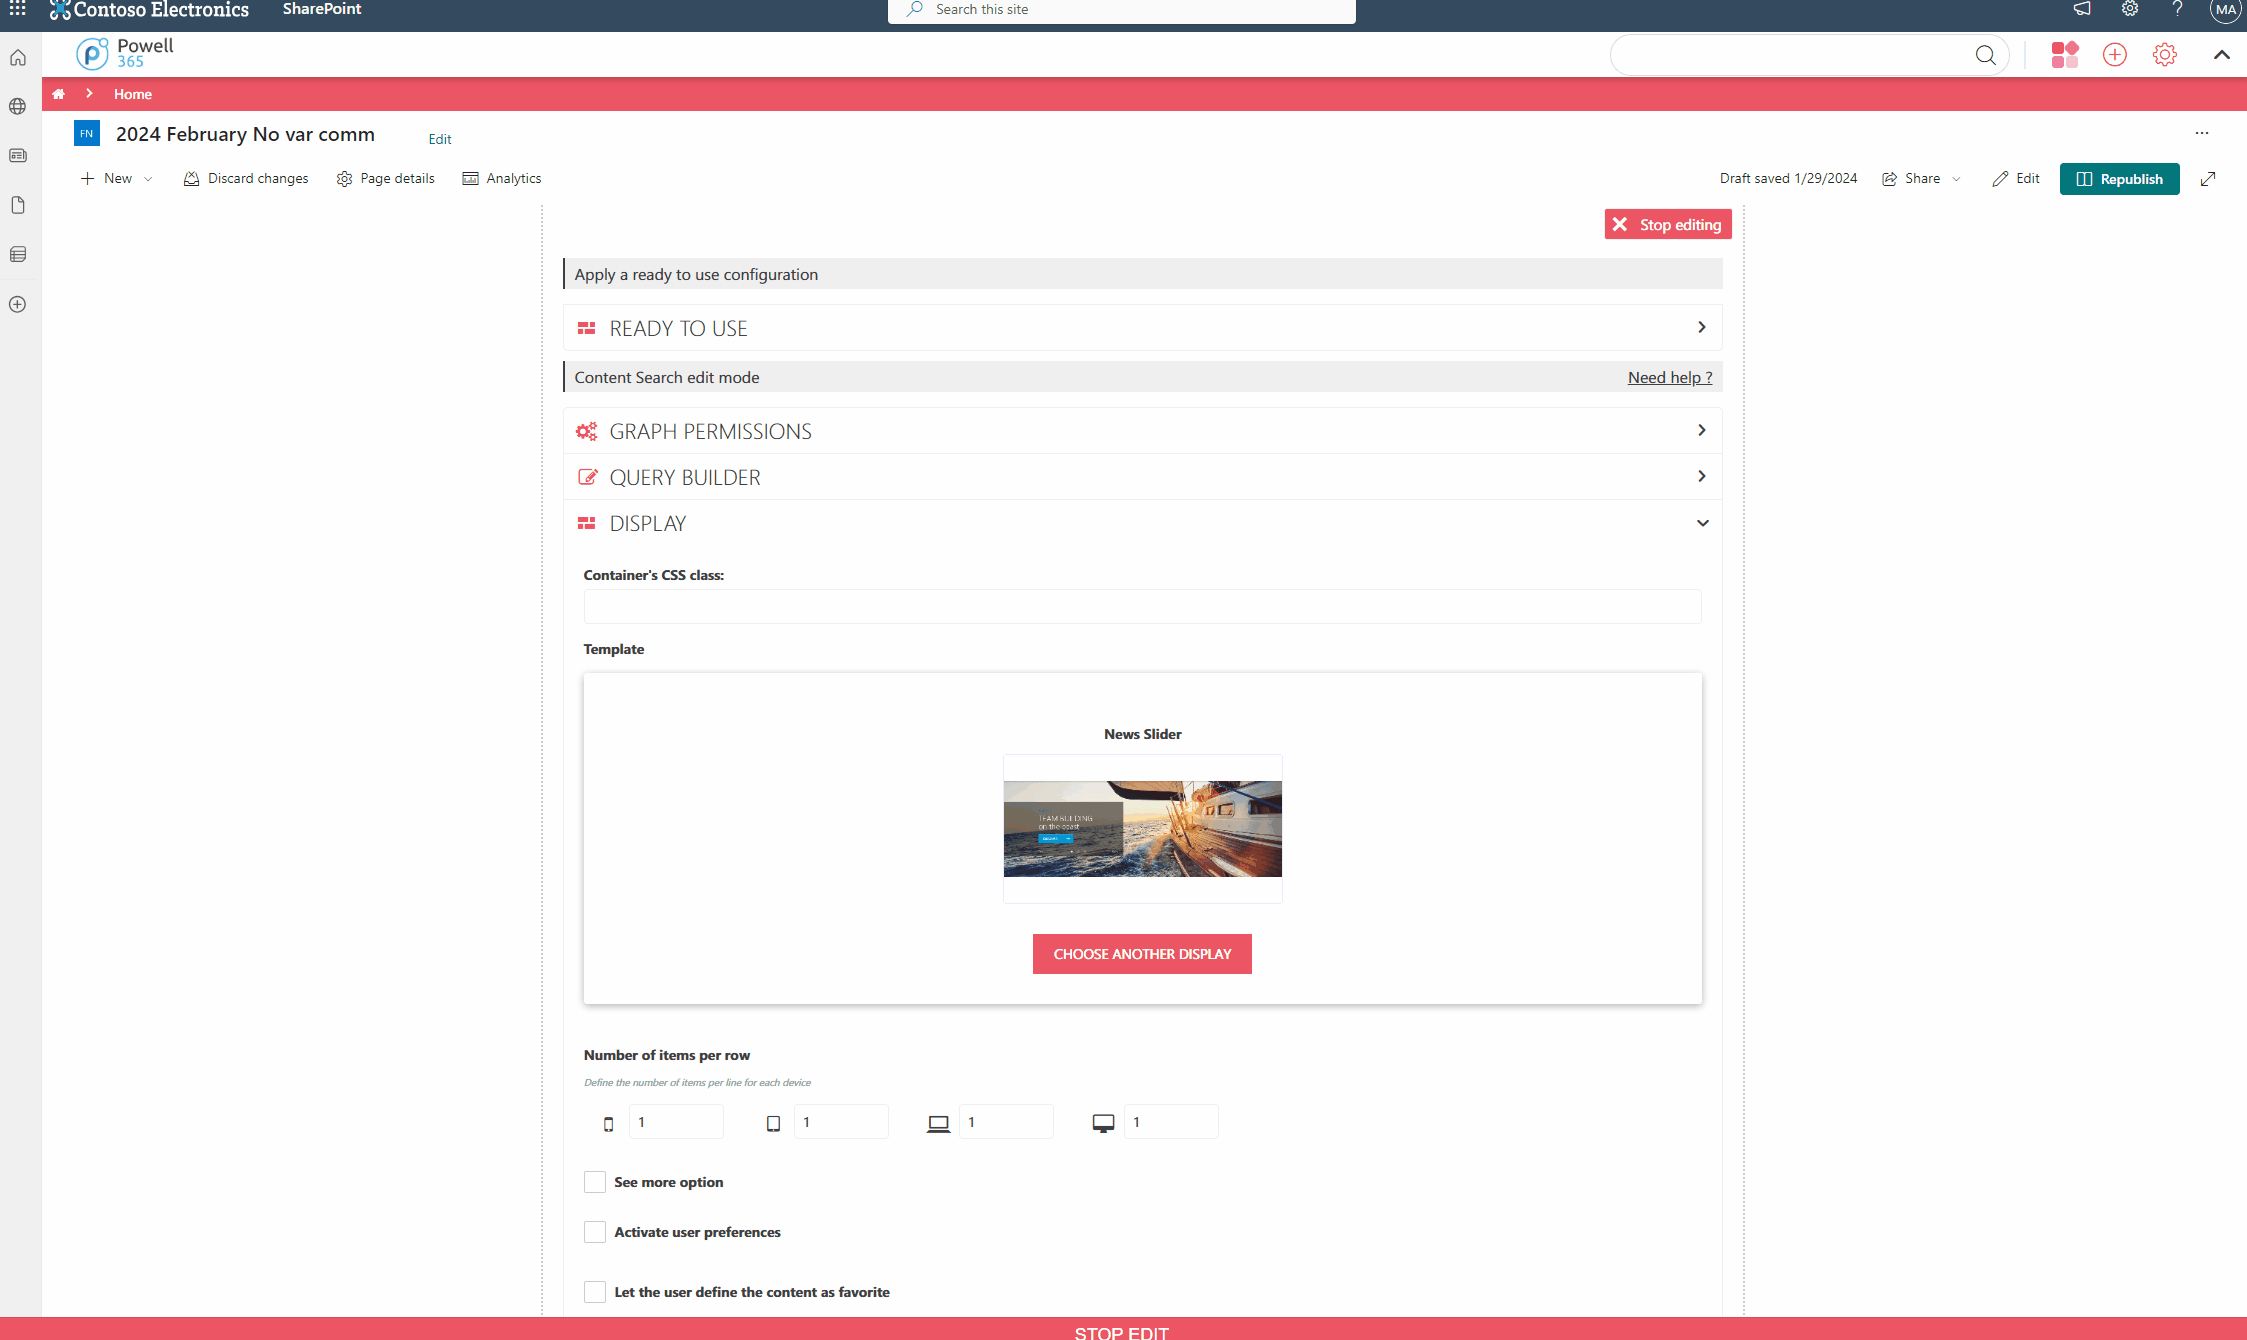Open Page details
This screenshot has height=1340, width=2247.
(386, 179)
